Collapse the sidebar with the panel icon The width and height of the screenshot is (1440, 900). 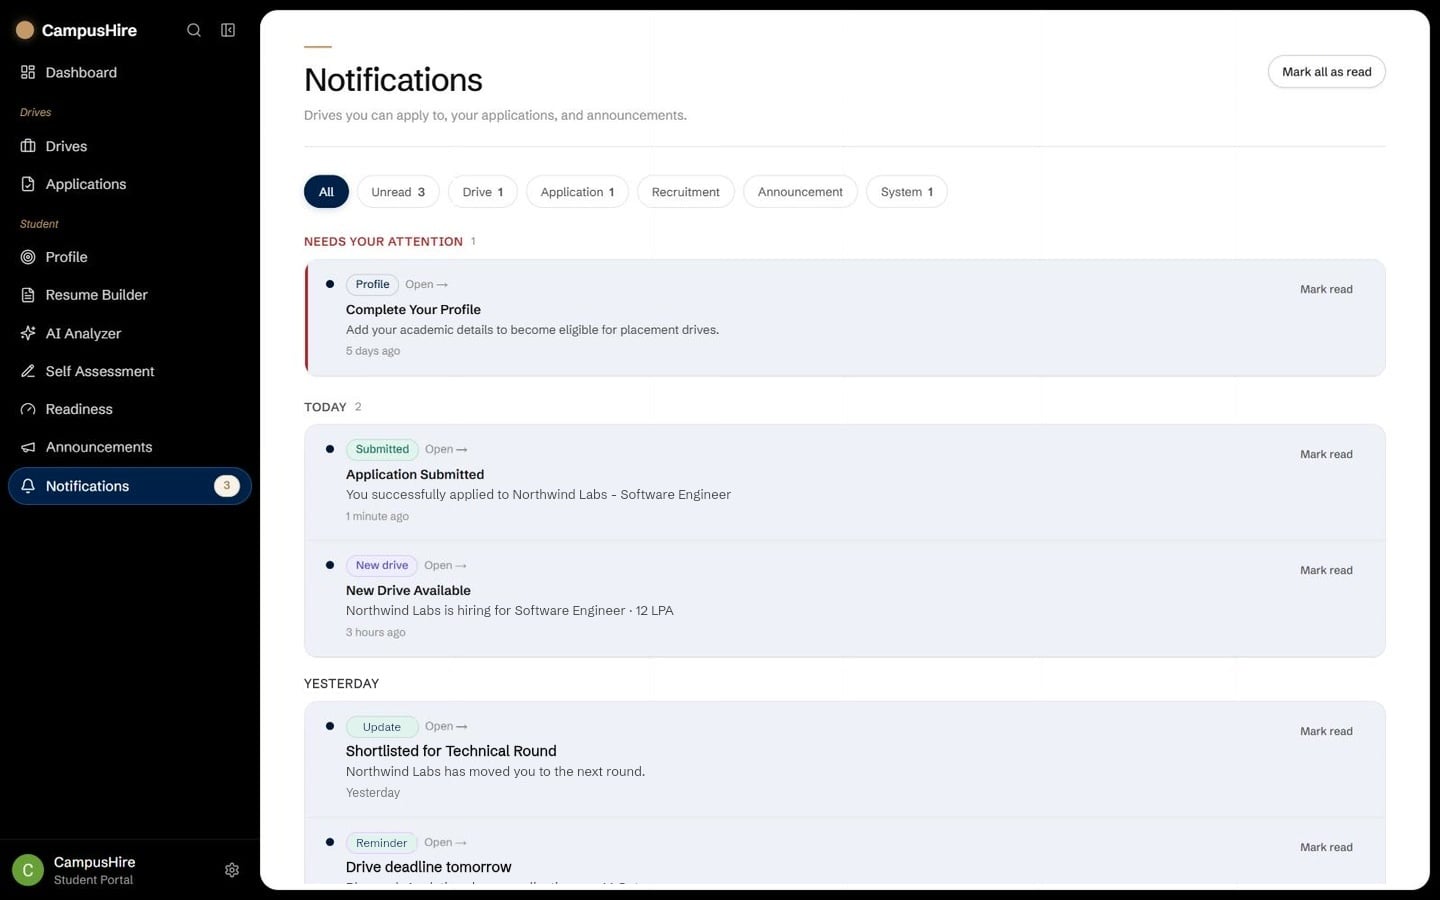point(228,30)
